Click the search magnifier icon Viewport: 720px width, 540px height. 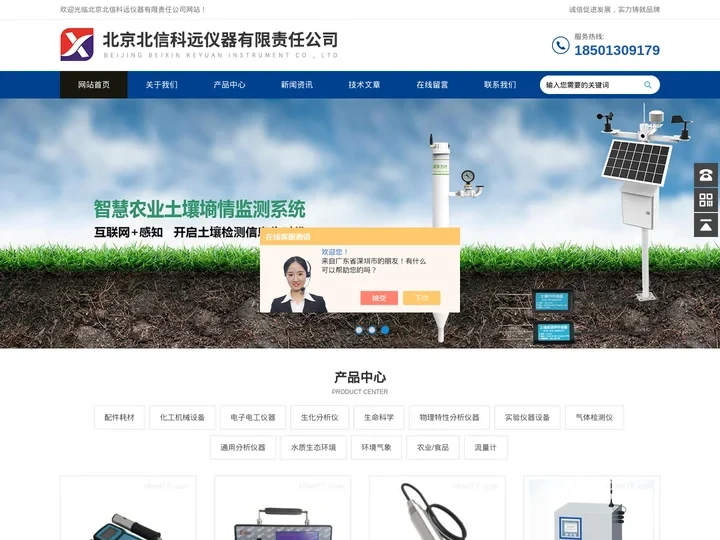[648, 85]
